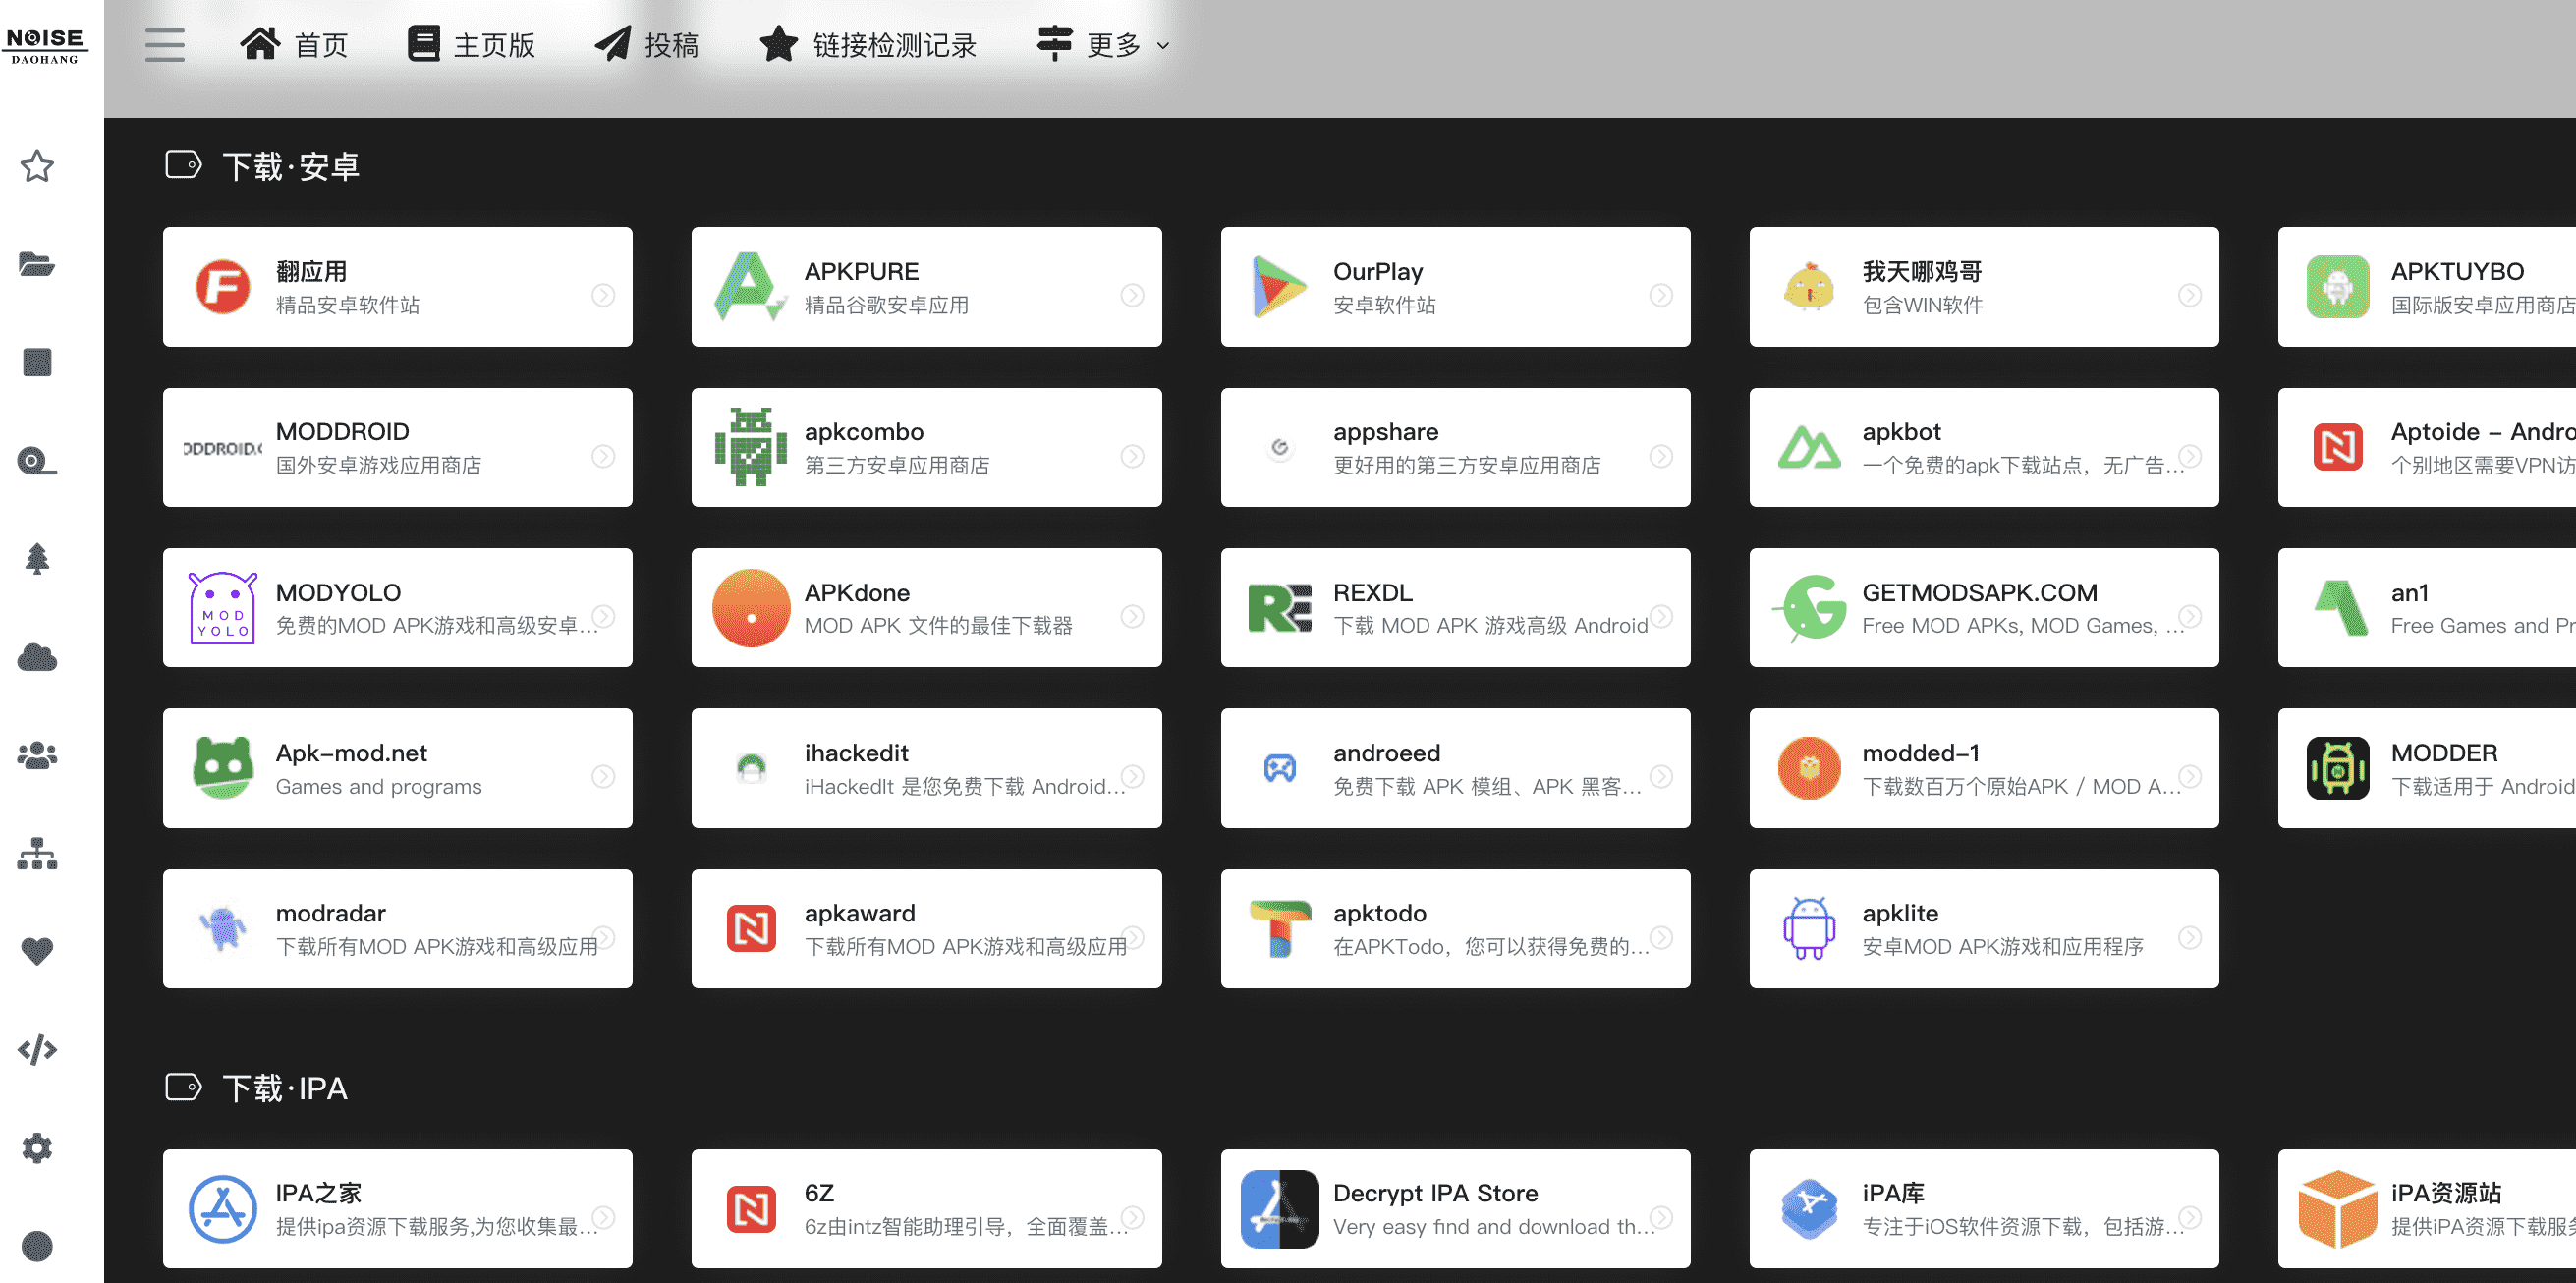Click the 下载·IPA section tag icon
2576x1283 pixels.
pos(183,1087)
